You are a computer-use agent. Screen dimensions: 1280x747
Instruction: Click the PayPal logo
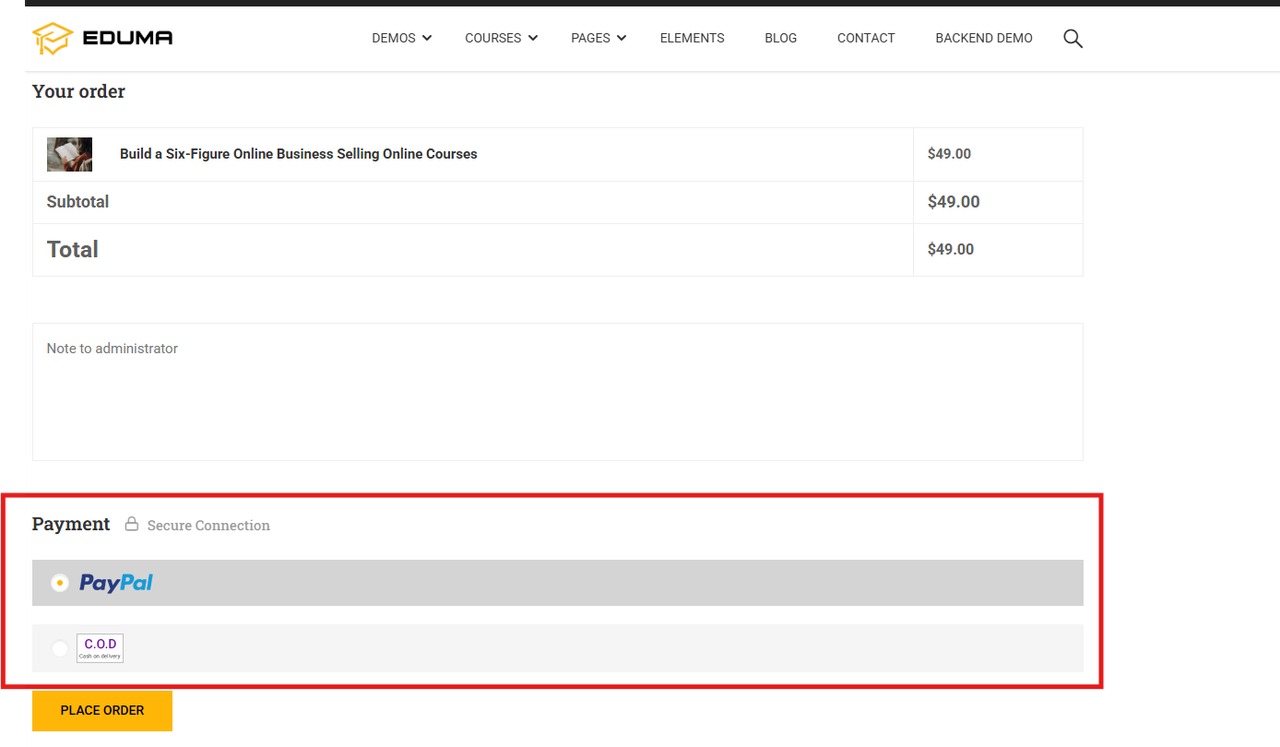point(116,583)
